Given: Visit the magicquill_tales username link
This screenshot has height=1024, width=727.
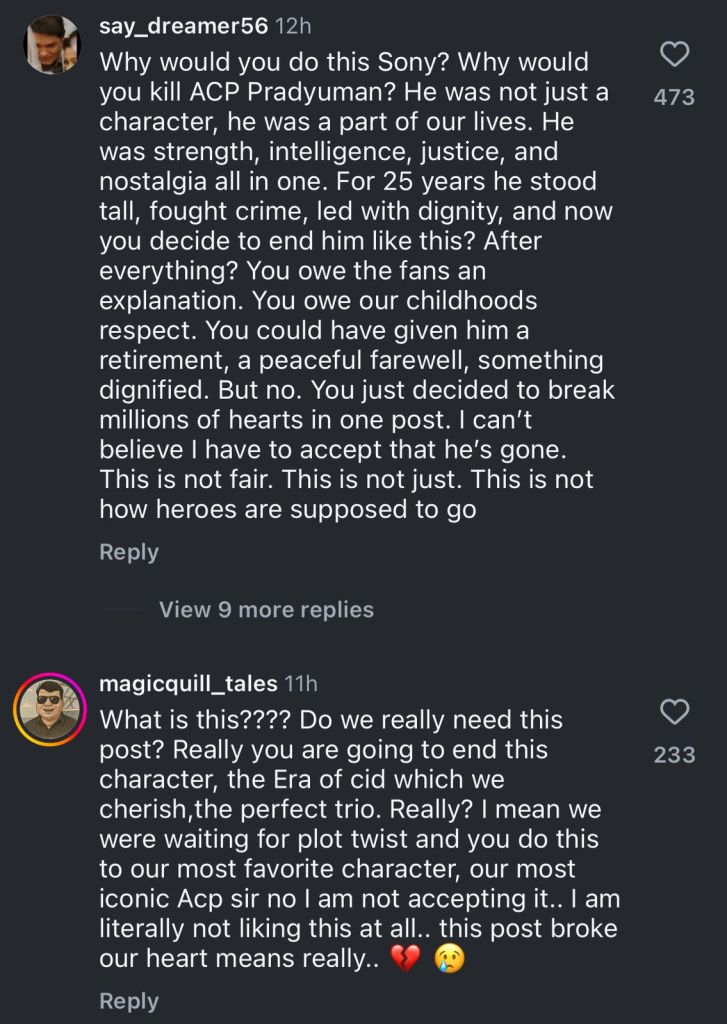Looking at the screenshot, I should pyautogui.click(x=189, y=683).
